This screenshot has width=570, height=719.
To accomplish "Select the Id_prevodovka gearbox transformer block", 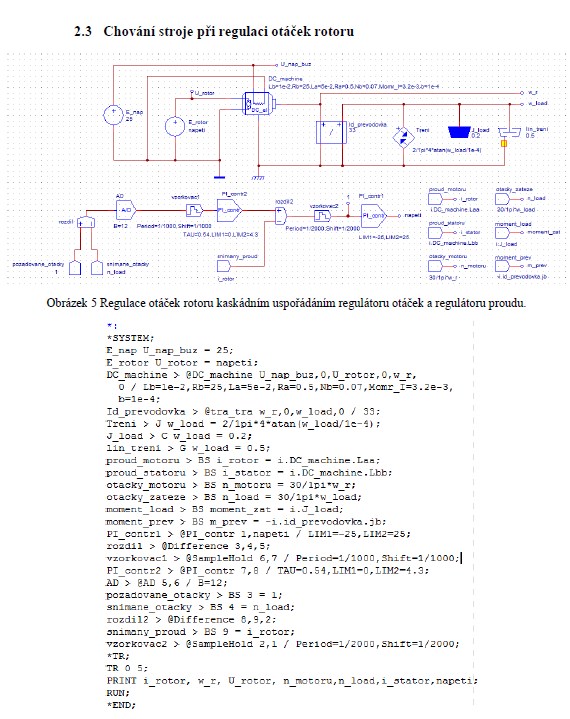I will (x=331, y=133).
